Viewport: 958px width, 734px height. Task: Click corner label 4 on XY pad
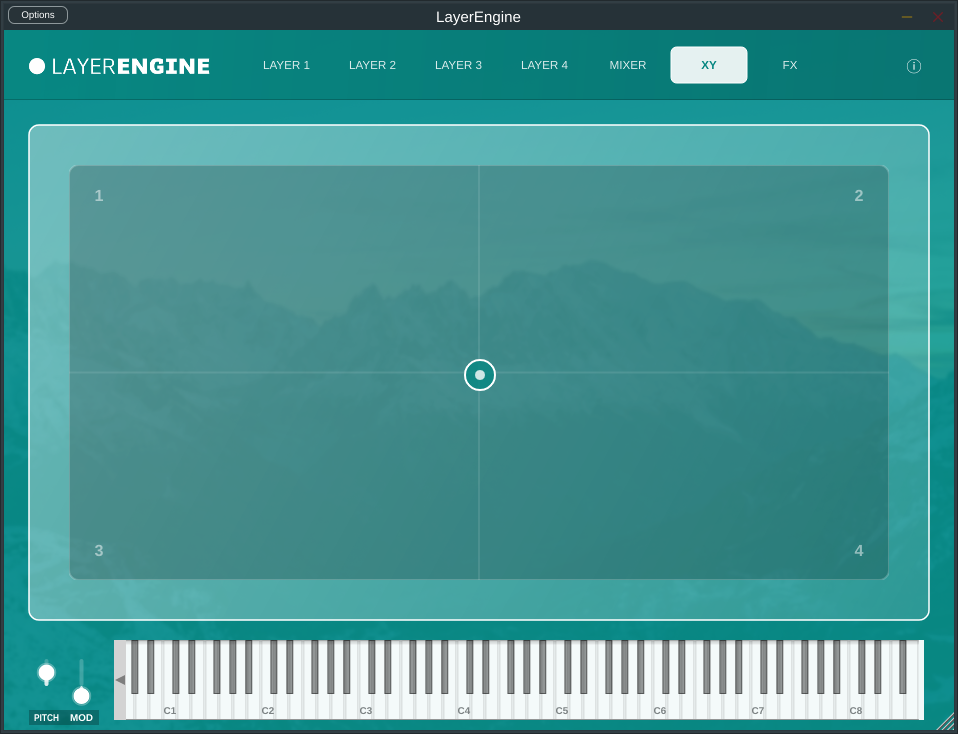coord(858,551)
